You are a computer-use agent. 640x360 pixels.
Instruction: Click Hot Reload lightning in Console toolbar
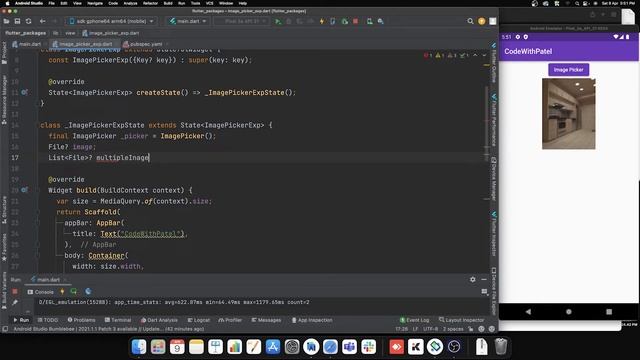[x=62, y=292]
